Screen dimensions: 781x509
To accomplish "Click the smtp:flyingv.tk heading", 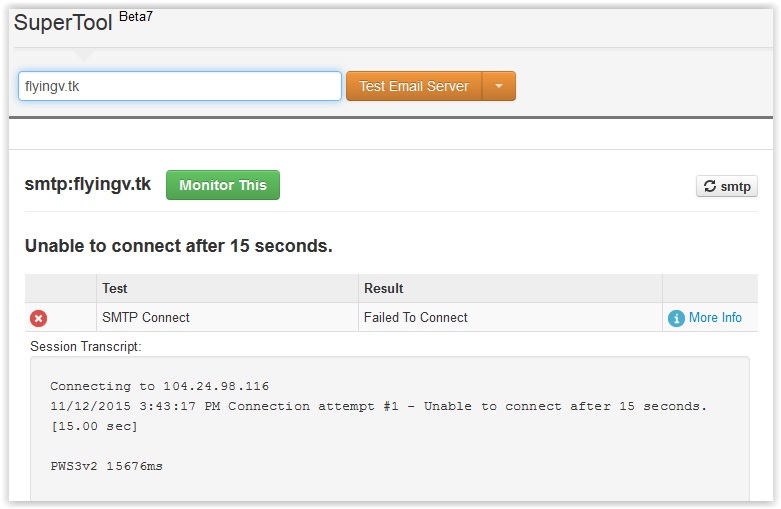I will click(x=88, y=184).
